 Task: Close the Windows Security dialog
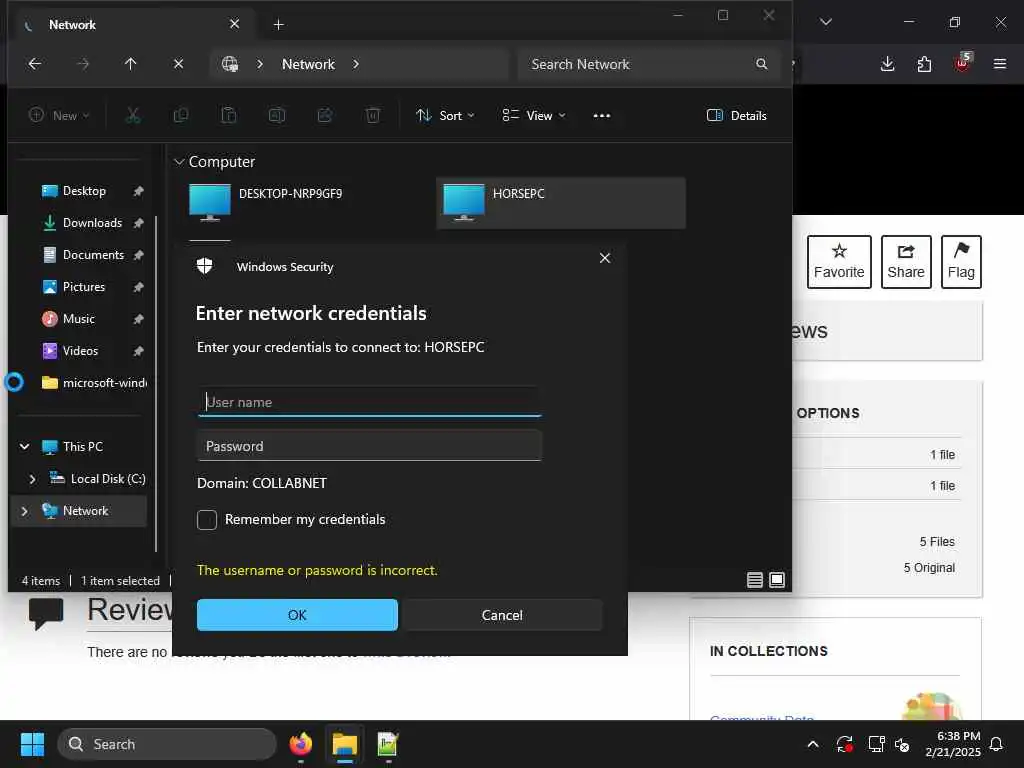click(x=605, y=258)
